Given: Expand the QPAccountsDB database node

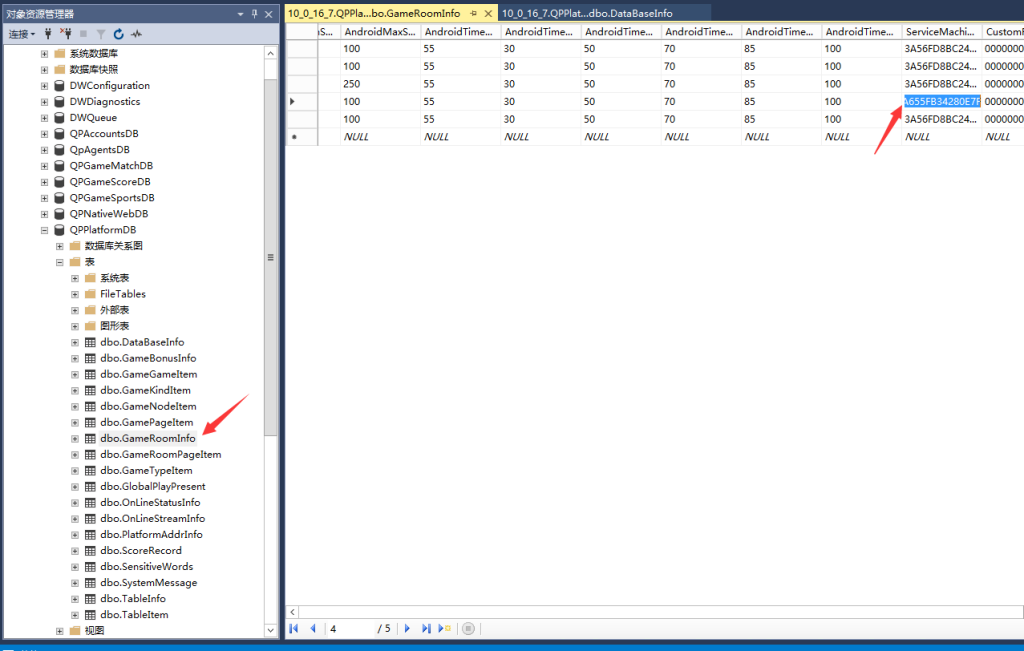Looking at the screenshot, I should (x=44, y=134).
